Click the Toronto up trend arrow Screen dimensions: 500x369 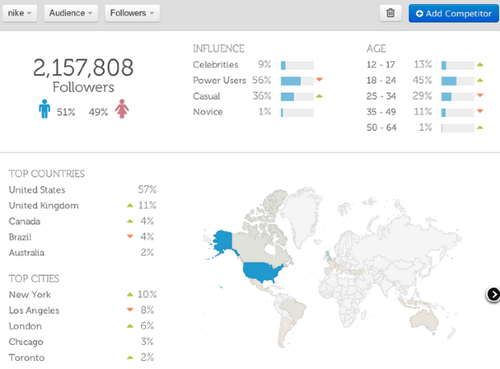coord(130,358)
